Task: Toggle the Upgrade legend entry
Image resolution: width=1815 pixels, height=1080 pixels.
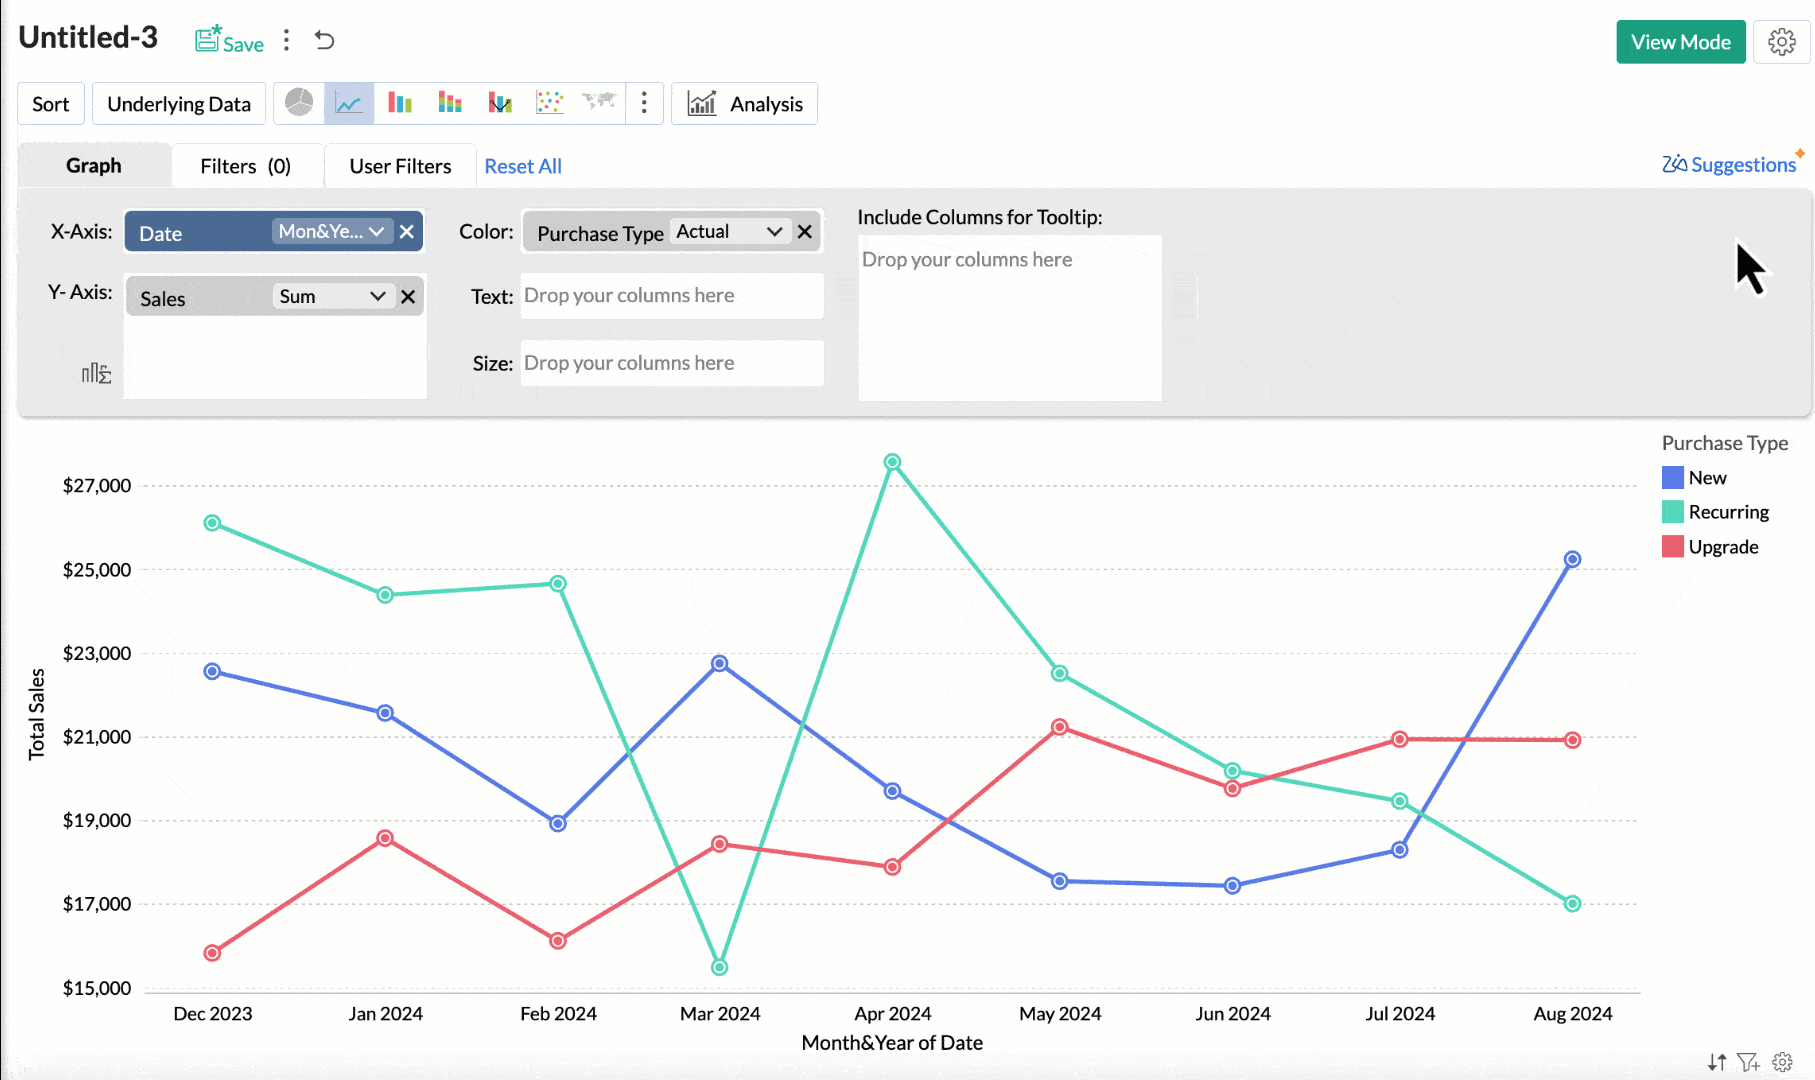Action: click(x=1722, y=547)
